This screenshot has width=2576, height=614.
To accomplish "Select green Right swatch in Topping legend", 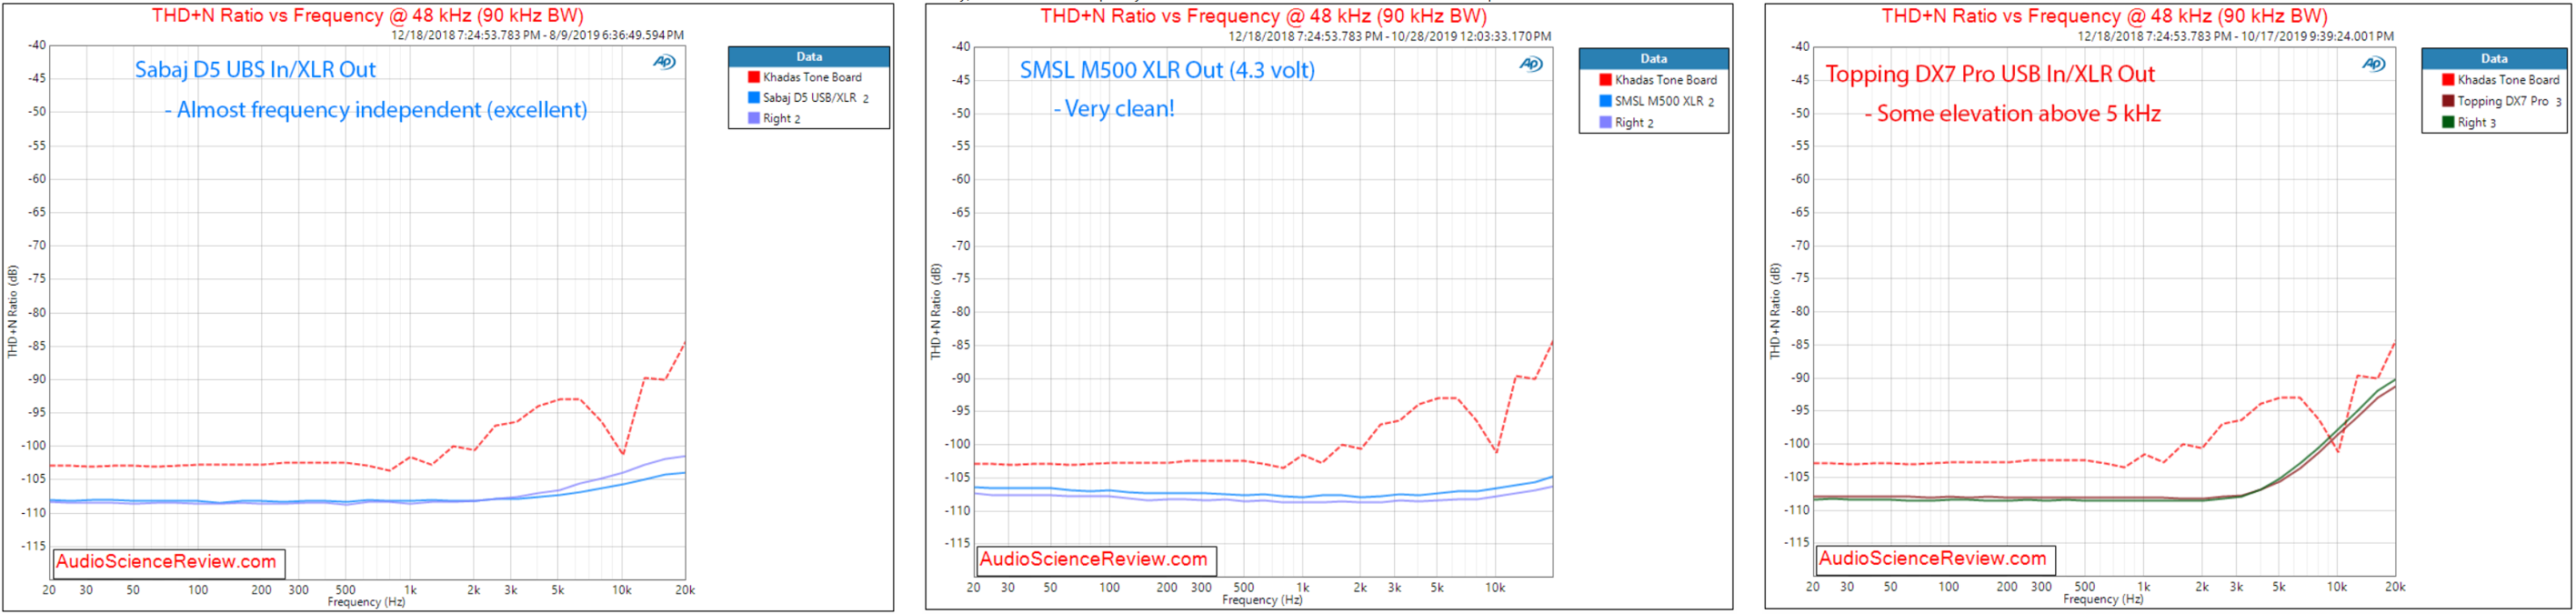I will point(2448,122).
